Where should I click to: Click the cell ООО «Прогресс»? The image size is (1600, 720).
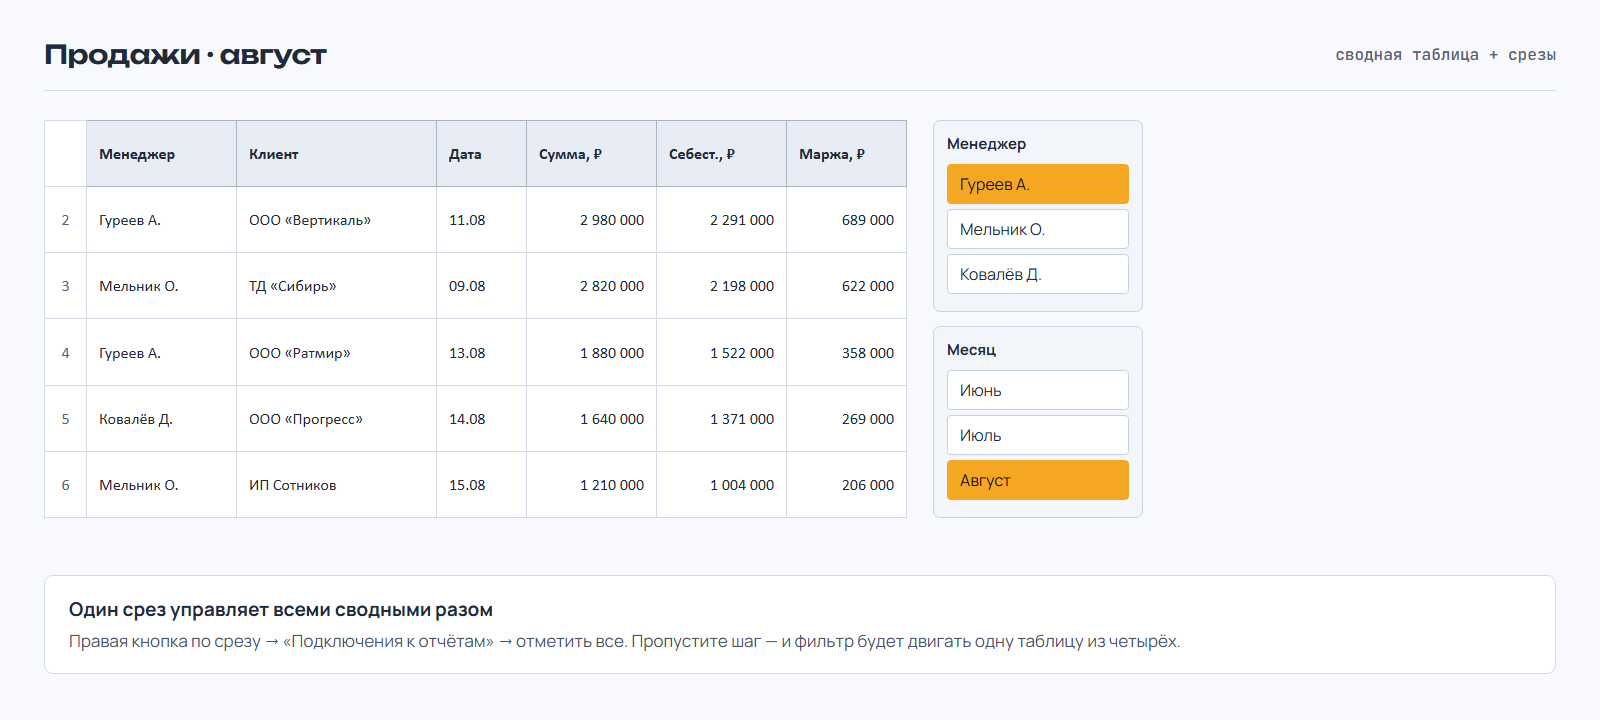(x=337, y=419)
